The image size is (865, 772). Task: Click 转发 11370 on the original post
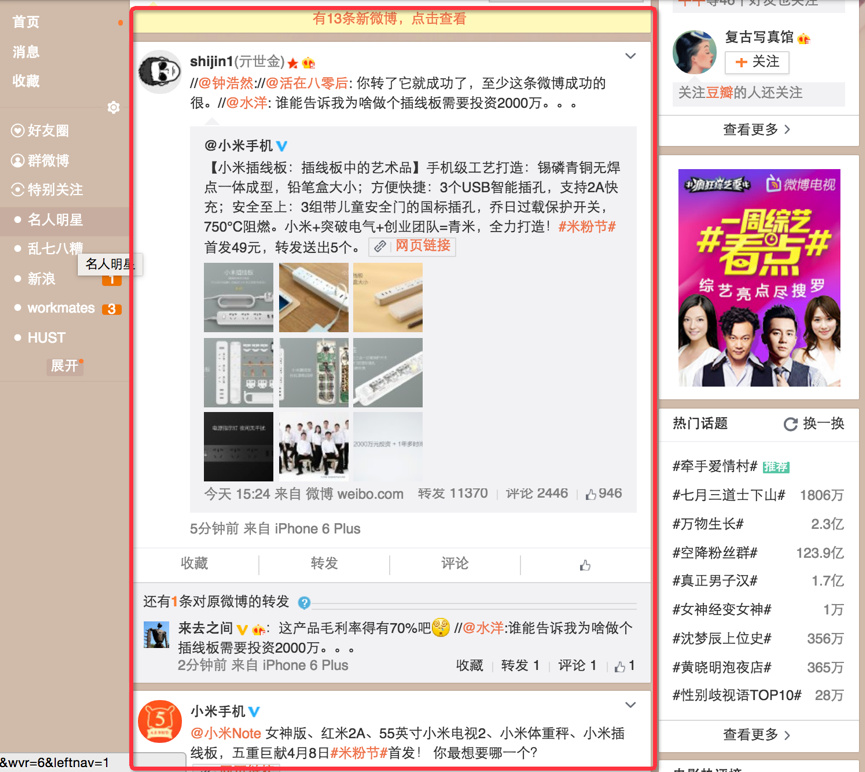453,494
